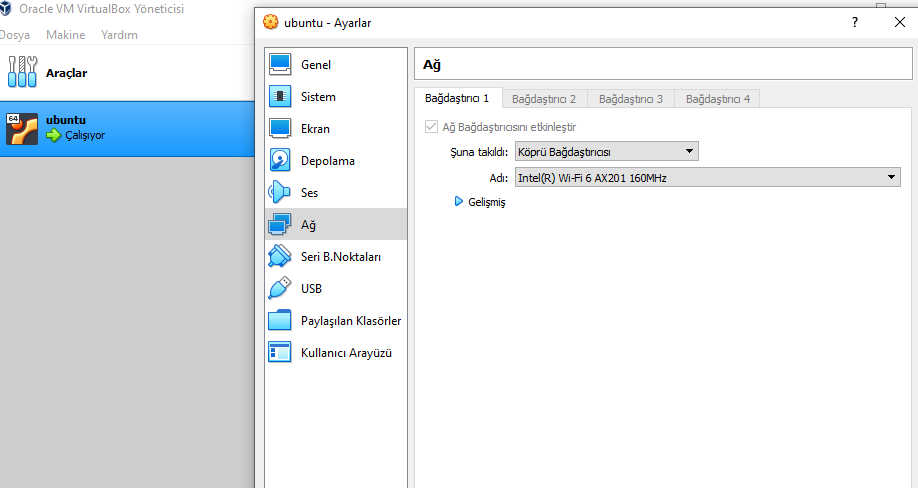The height and width of the screenshot is (488, 918).
Task: Open the Adı Intel Wi-Fi adapter dropdown
Action: tap(708, 177)
